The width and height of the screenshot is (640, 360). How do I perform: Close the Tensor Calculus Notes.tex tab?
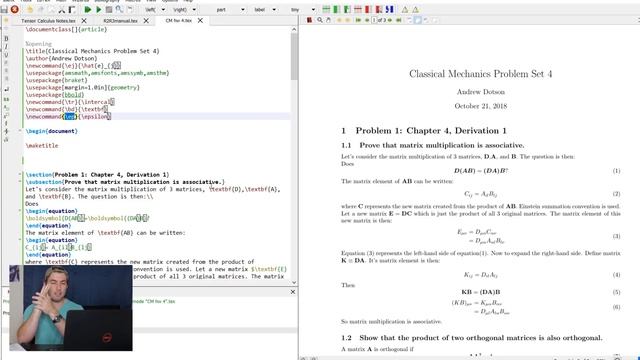84,20
